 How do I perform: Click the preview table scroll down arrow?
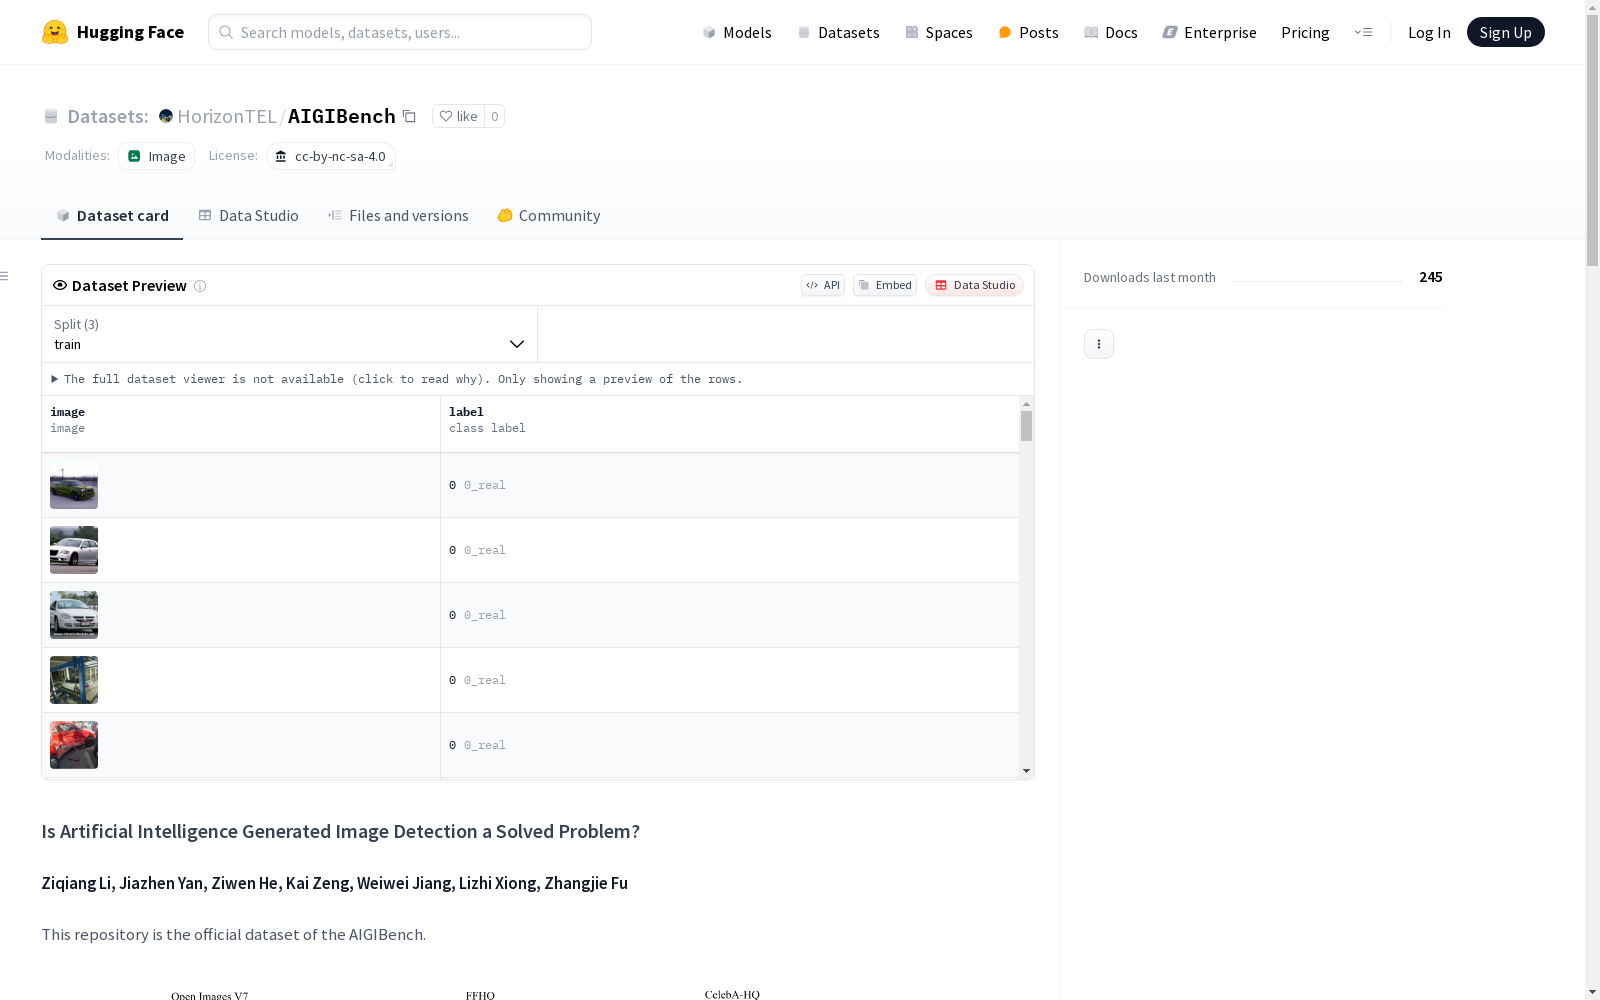point(1026,771)
